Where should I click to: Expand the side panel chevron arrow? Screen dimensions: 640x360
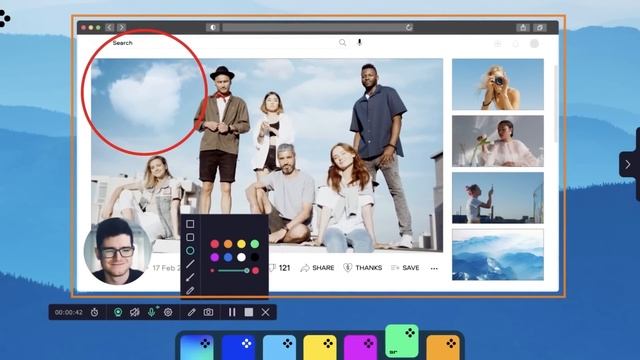[x=628, y=164]
